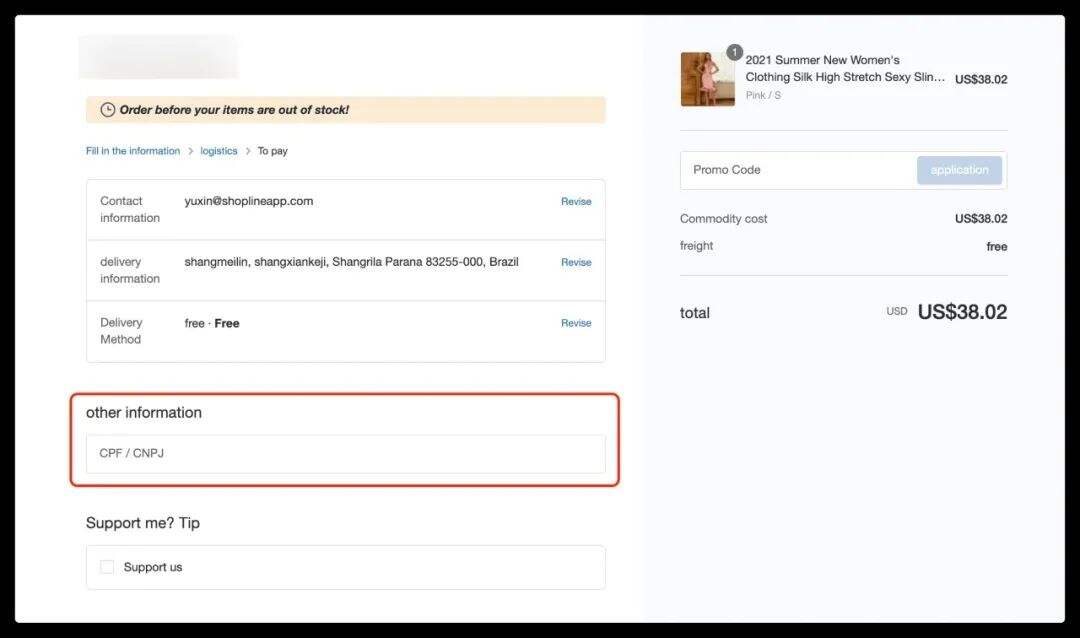Click into the Promo Code field
Screen dimensions: 1080x638
click(798, 170)
